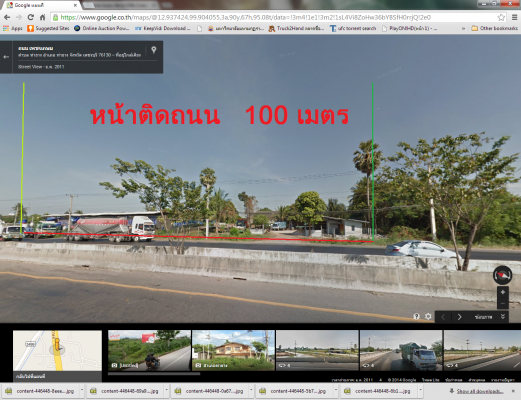
Task: Expand options arrow for content-446445-8eee download
Action: point(82,390)
